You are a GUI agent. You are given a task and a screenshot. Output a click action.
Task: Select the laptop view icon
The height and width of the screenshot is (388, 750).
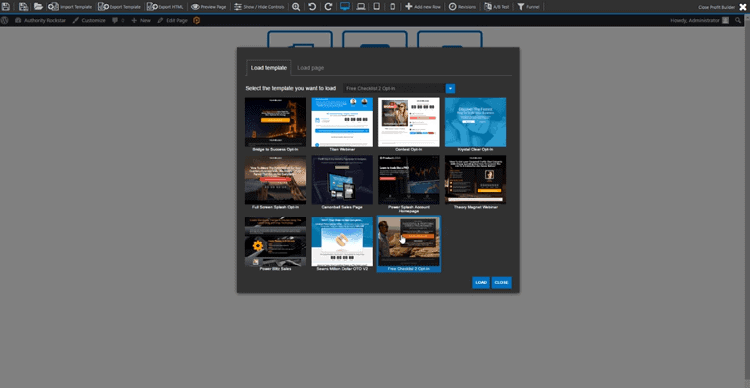click(x=361, y=7)
